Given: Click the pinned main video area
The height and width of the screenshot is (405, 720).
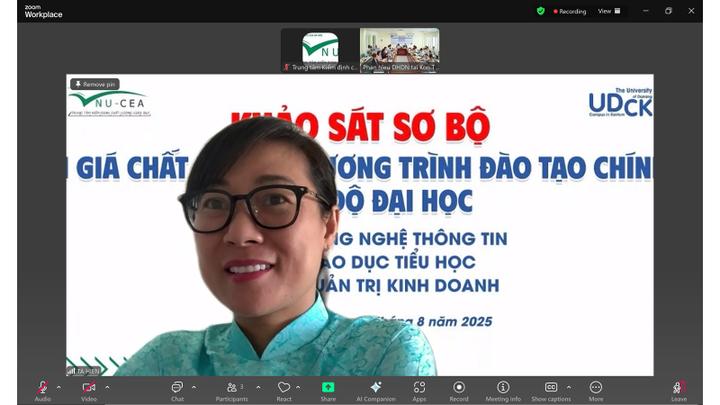Looking at the screenshot, I should coord(360,225).
